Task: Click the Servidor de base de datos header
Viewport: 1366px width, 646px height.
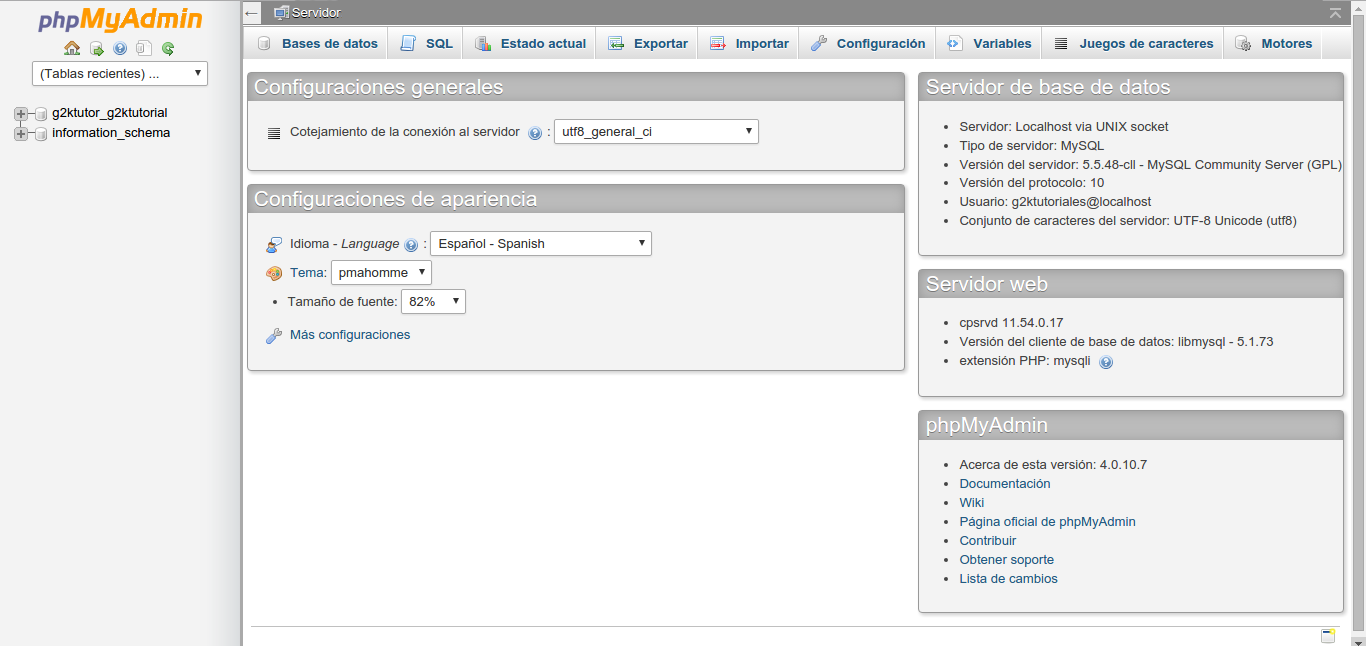Action: pyautogui.click(x=1131, y=87)
